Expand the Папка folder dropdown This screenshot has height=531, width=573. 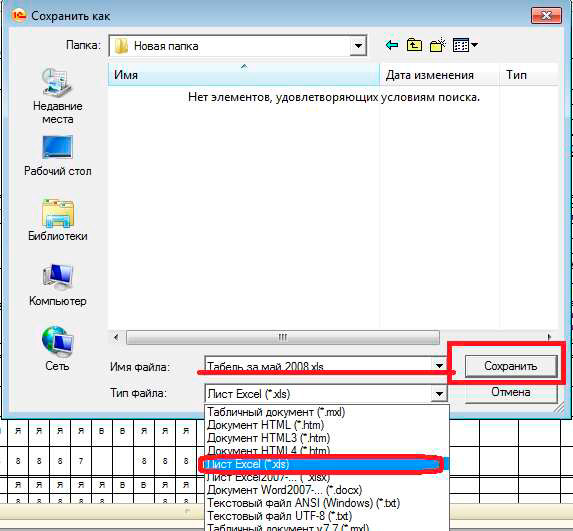(358, 46)
